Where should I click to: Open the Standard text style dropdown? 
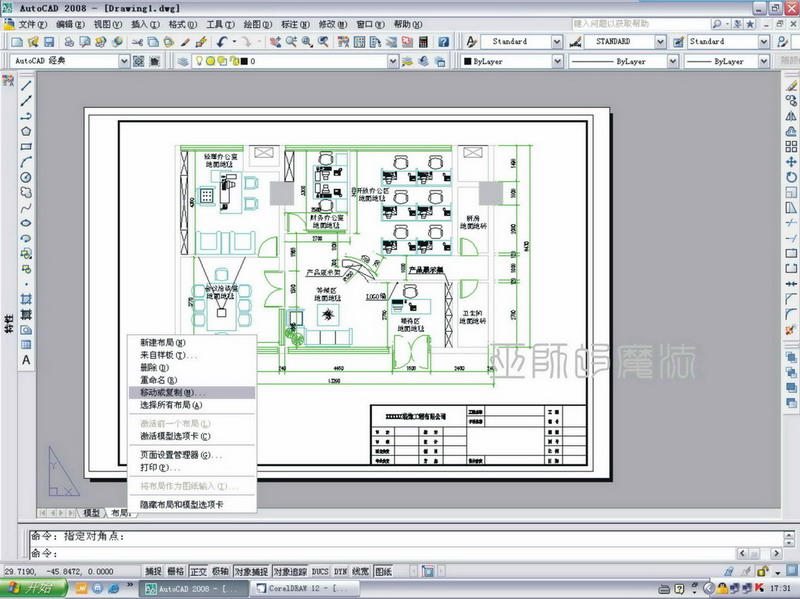557,42
